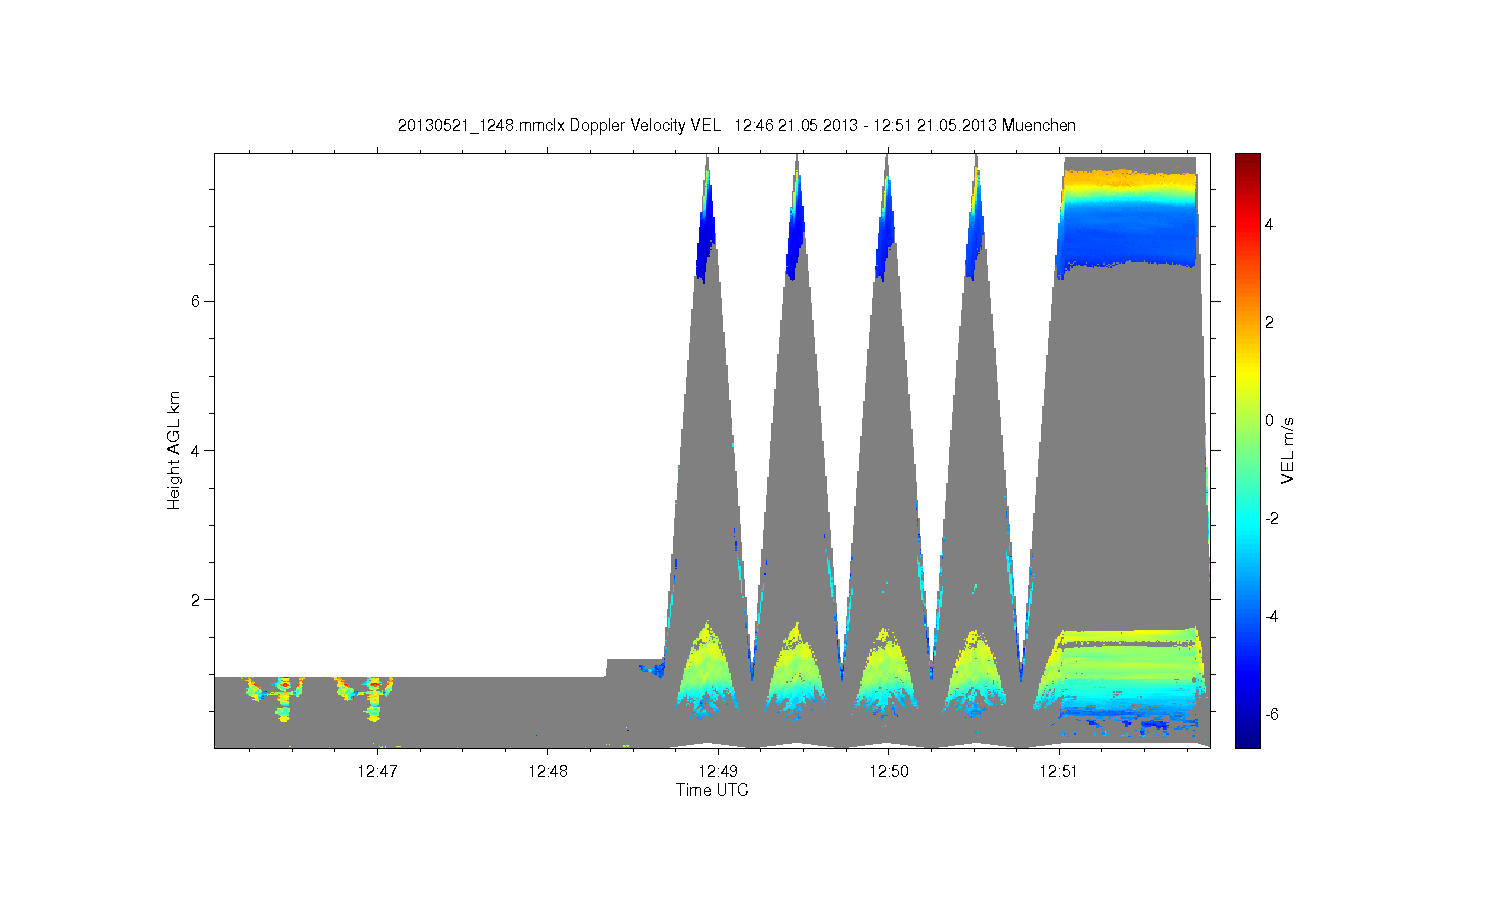
Task: Click the dark blue bottom of colorbar
Action: click(x=1247, y=740)
